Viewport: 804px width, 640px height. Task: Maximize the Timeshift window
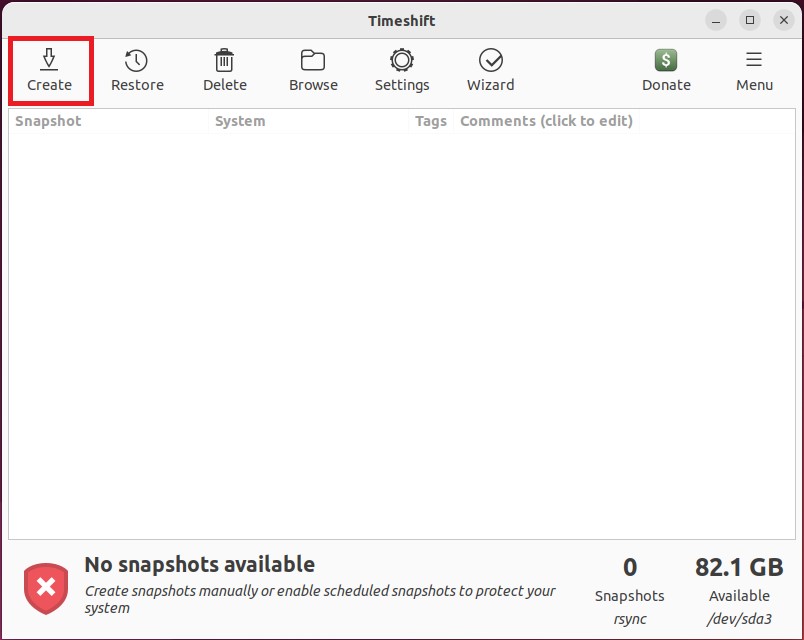750,21
